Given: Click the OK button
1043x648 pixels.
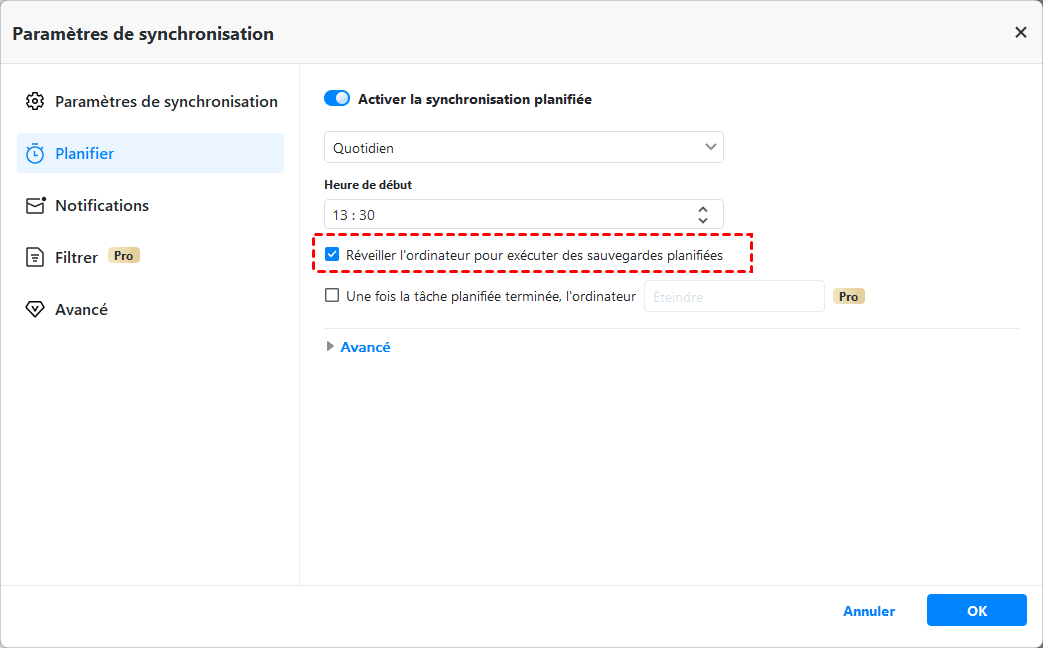Looking at the screenshot, I should tap(976, 610).
